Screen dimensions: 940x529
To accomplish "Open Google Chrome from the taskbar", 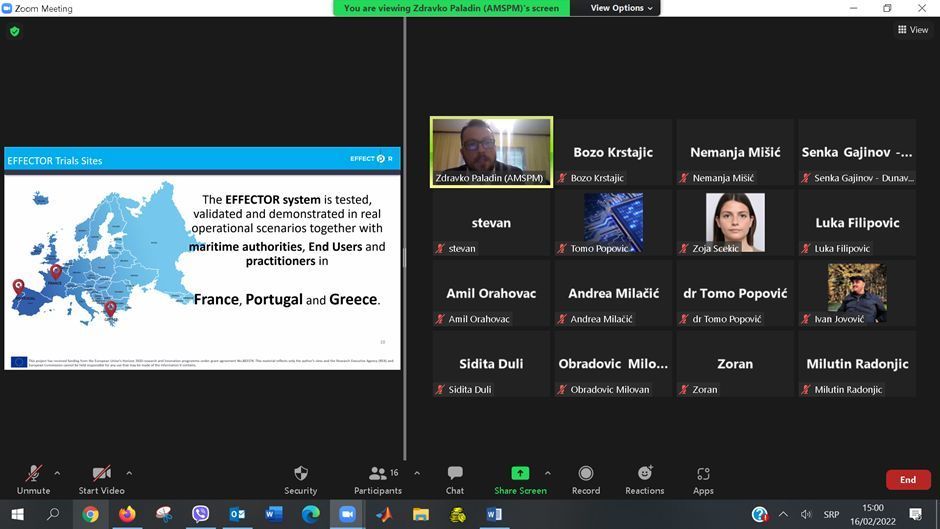I will tap(91, 514).
